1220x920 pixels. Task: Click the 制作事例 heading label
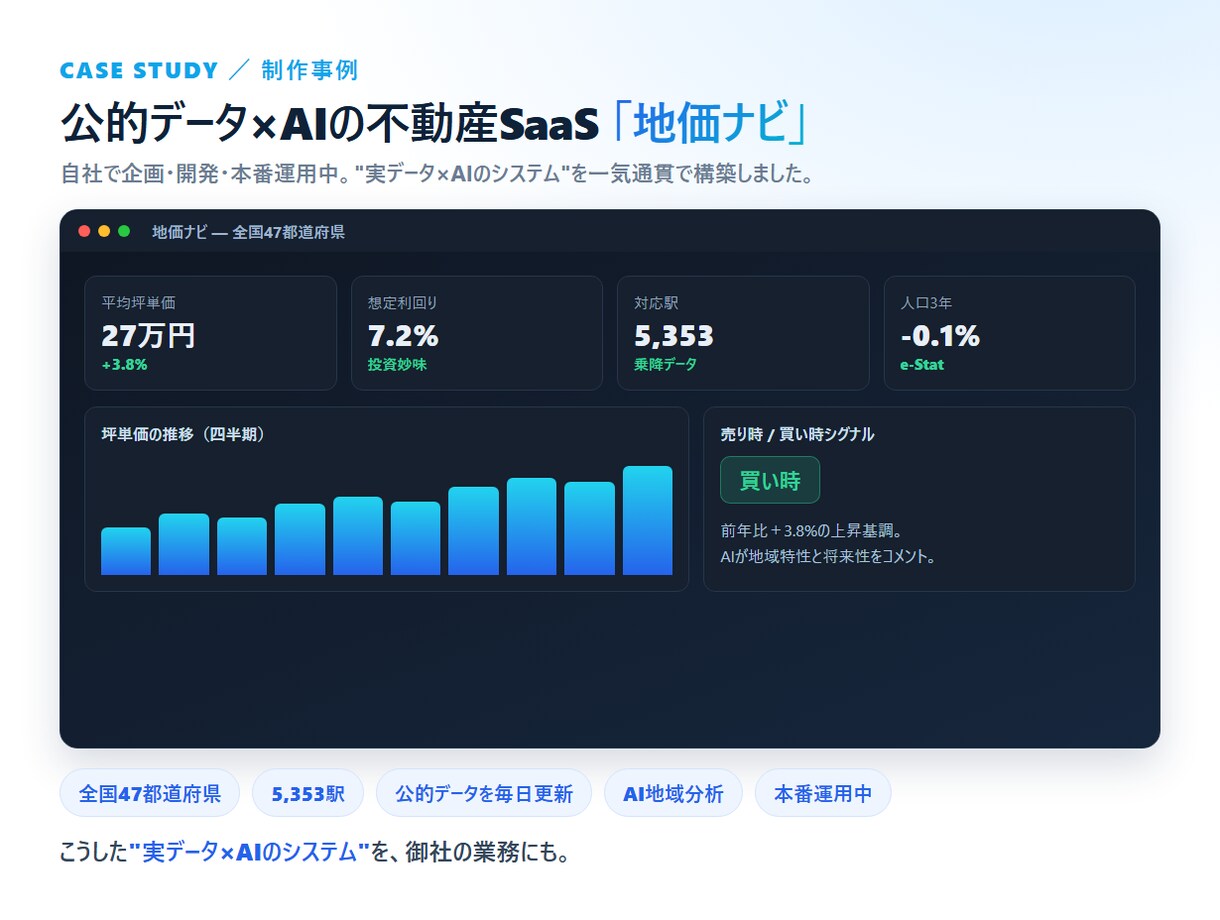(x=310, y=71)
